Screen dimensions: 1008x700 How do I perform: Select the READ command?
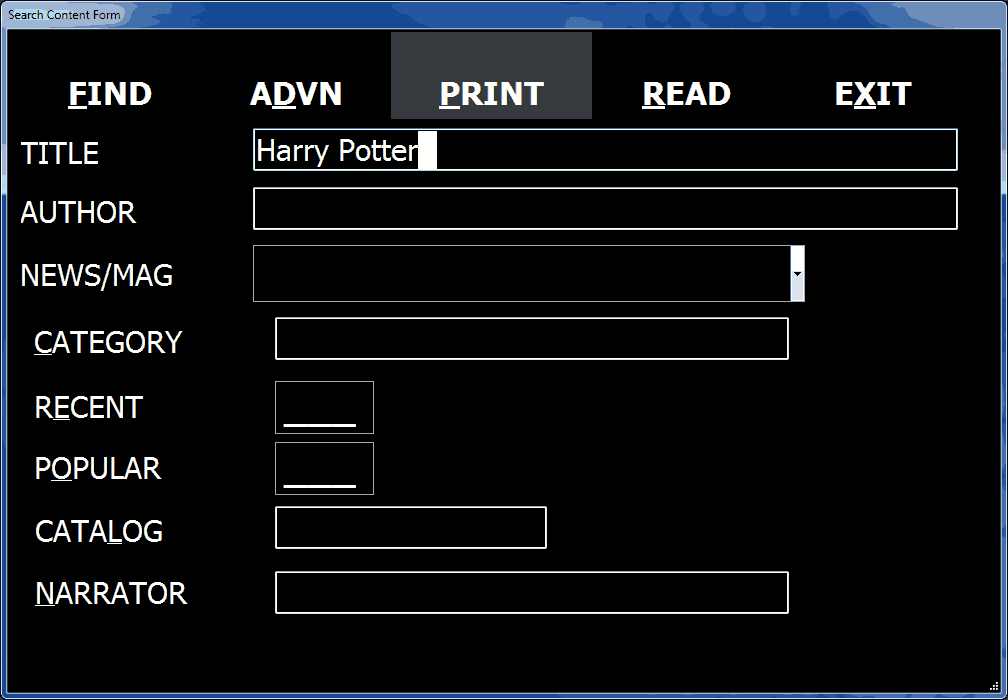pyautogui.click(x=685, y=93)
